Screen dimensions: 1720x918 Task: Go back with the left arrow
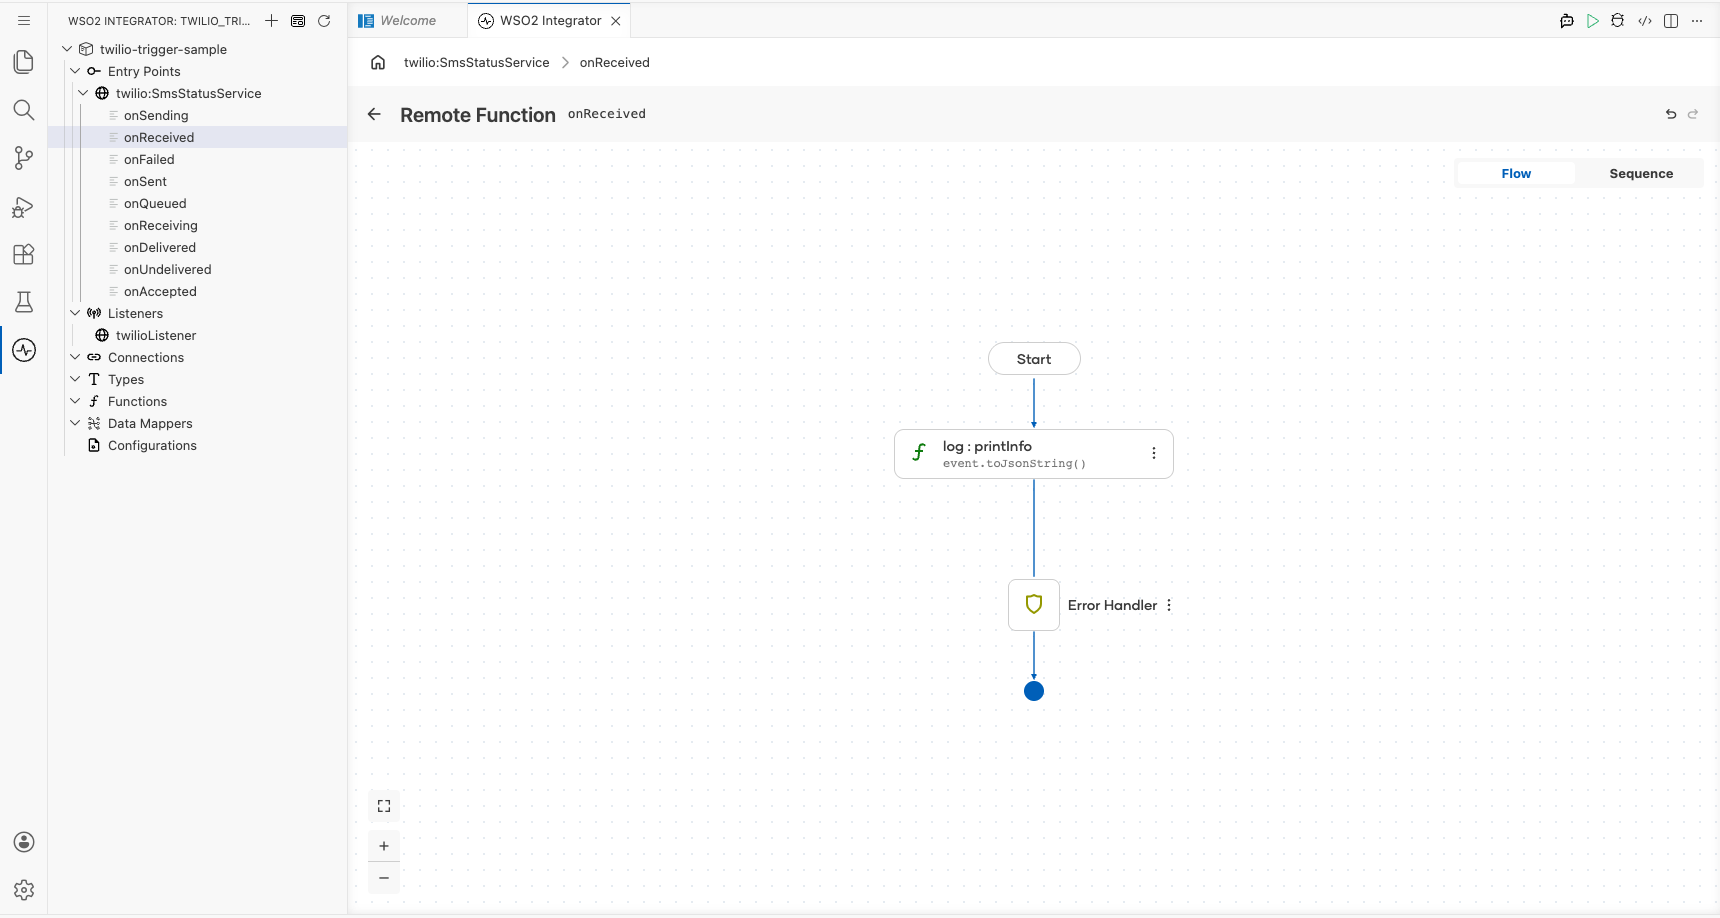pos(374,114)
